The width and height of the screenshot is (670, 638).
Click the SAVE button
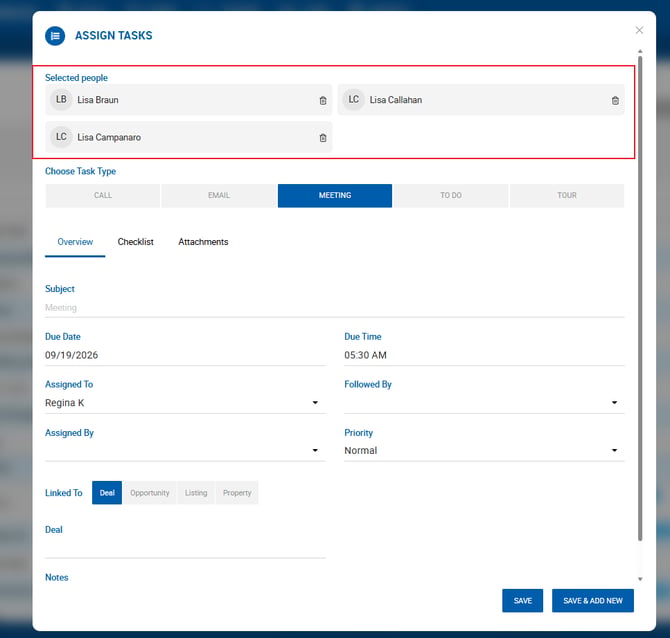click(522, 601)
